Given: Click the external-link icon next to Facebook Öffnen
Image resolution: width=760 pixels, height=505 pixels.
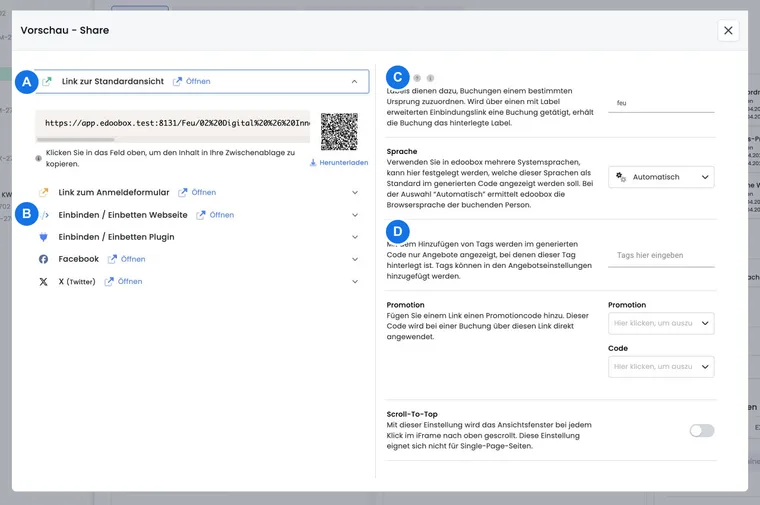Looking at the screenshot, I should pos(112,259).
